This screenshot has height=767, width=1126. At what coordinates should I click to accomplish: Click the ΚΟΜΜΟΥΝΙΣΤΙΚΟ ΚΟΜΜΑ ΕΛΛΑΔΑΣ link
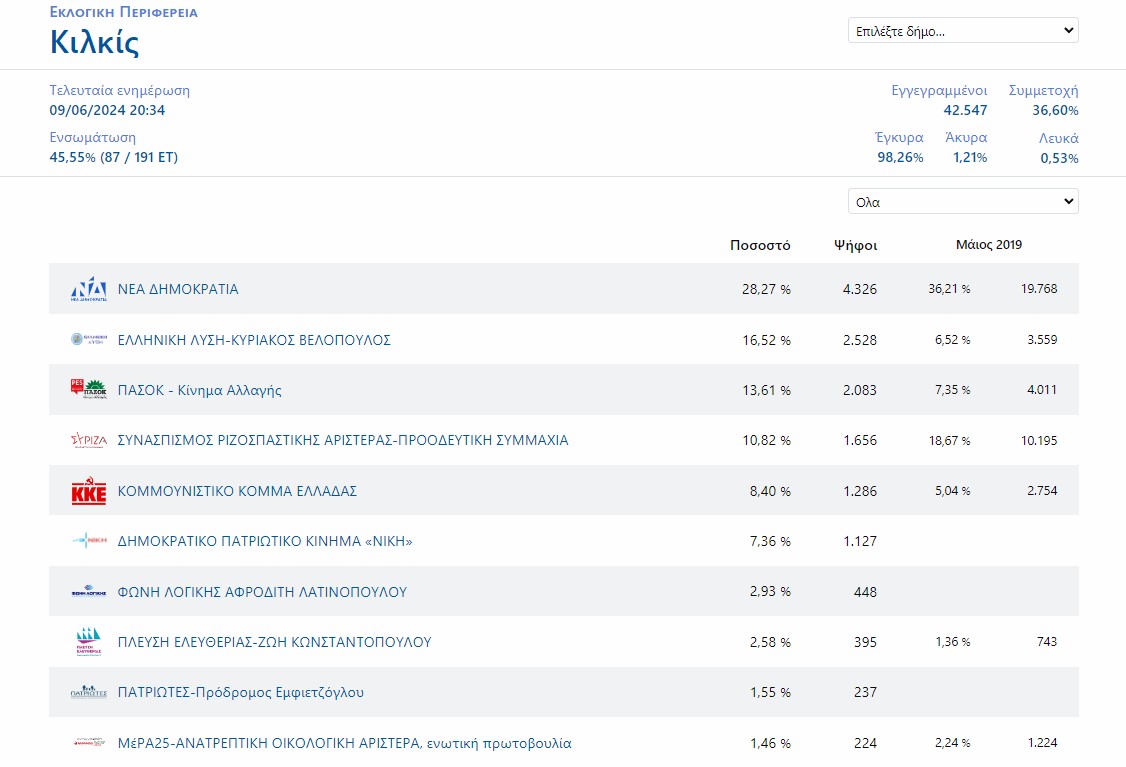point(237,491)
